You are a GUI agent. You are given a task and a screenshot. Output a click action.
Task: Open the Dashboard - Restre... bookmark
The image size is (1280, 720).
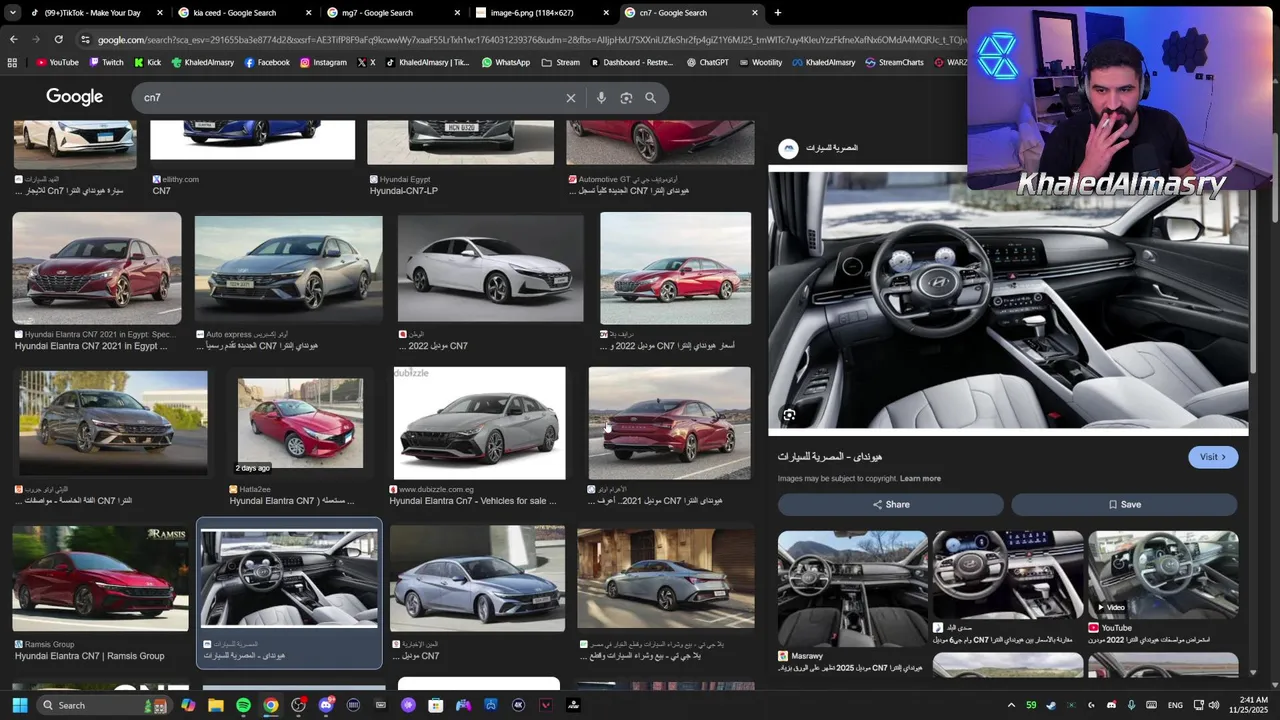click(x=632, y=62)
